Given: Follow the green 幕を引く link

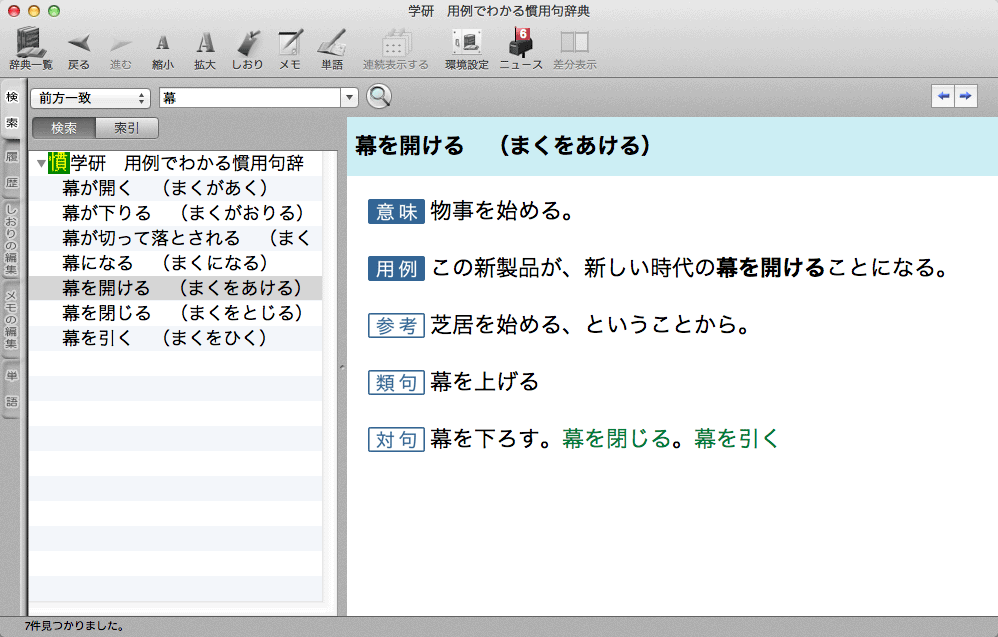Looking at the screenshot, I should (x=736, y=438).
